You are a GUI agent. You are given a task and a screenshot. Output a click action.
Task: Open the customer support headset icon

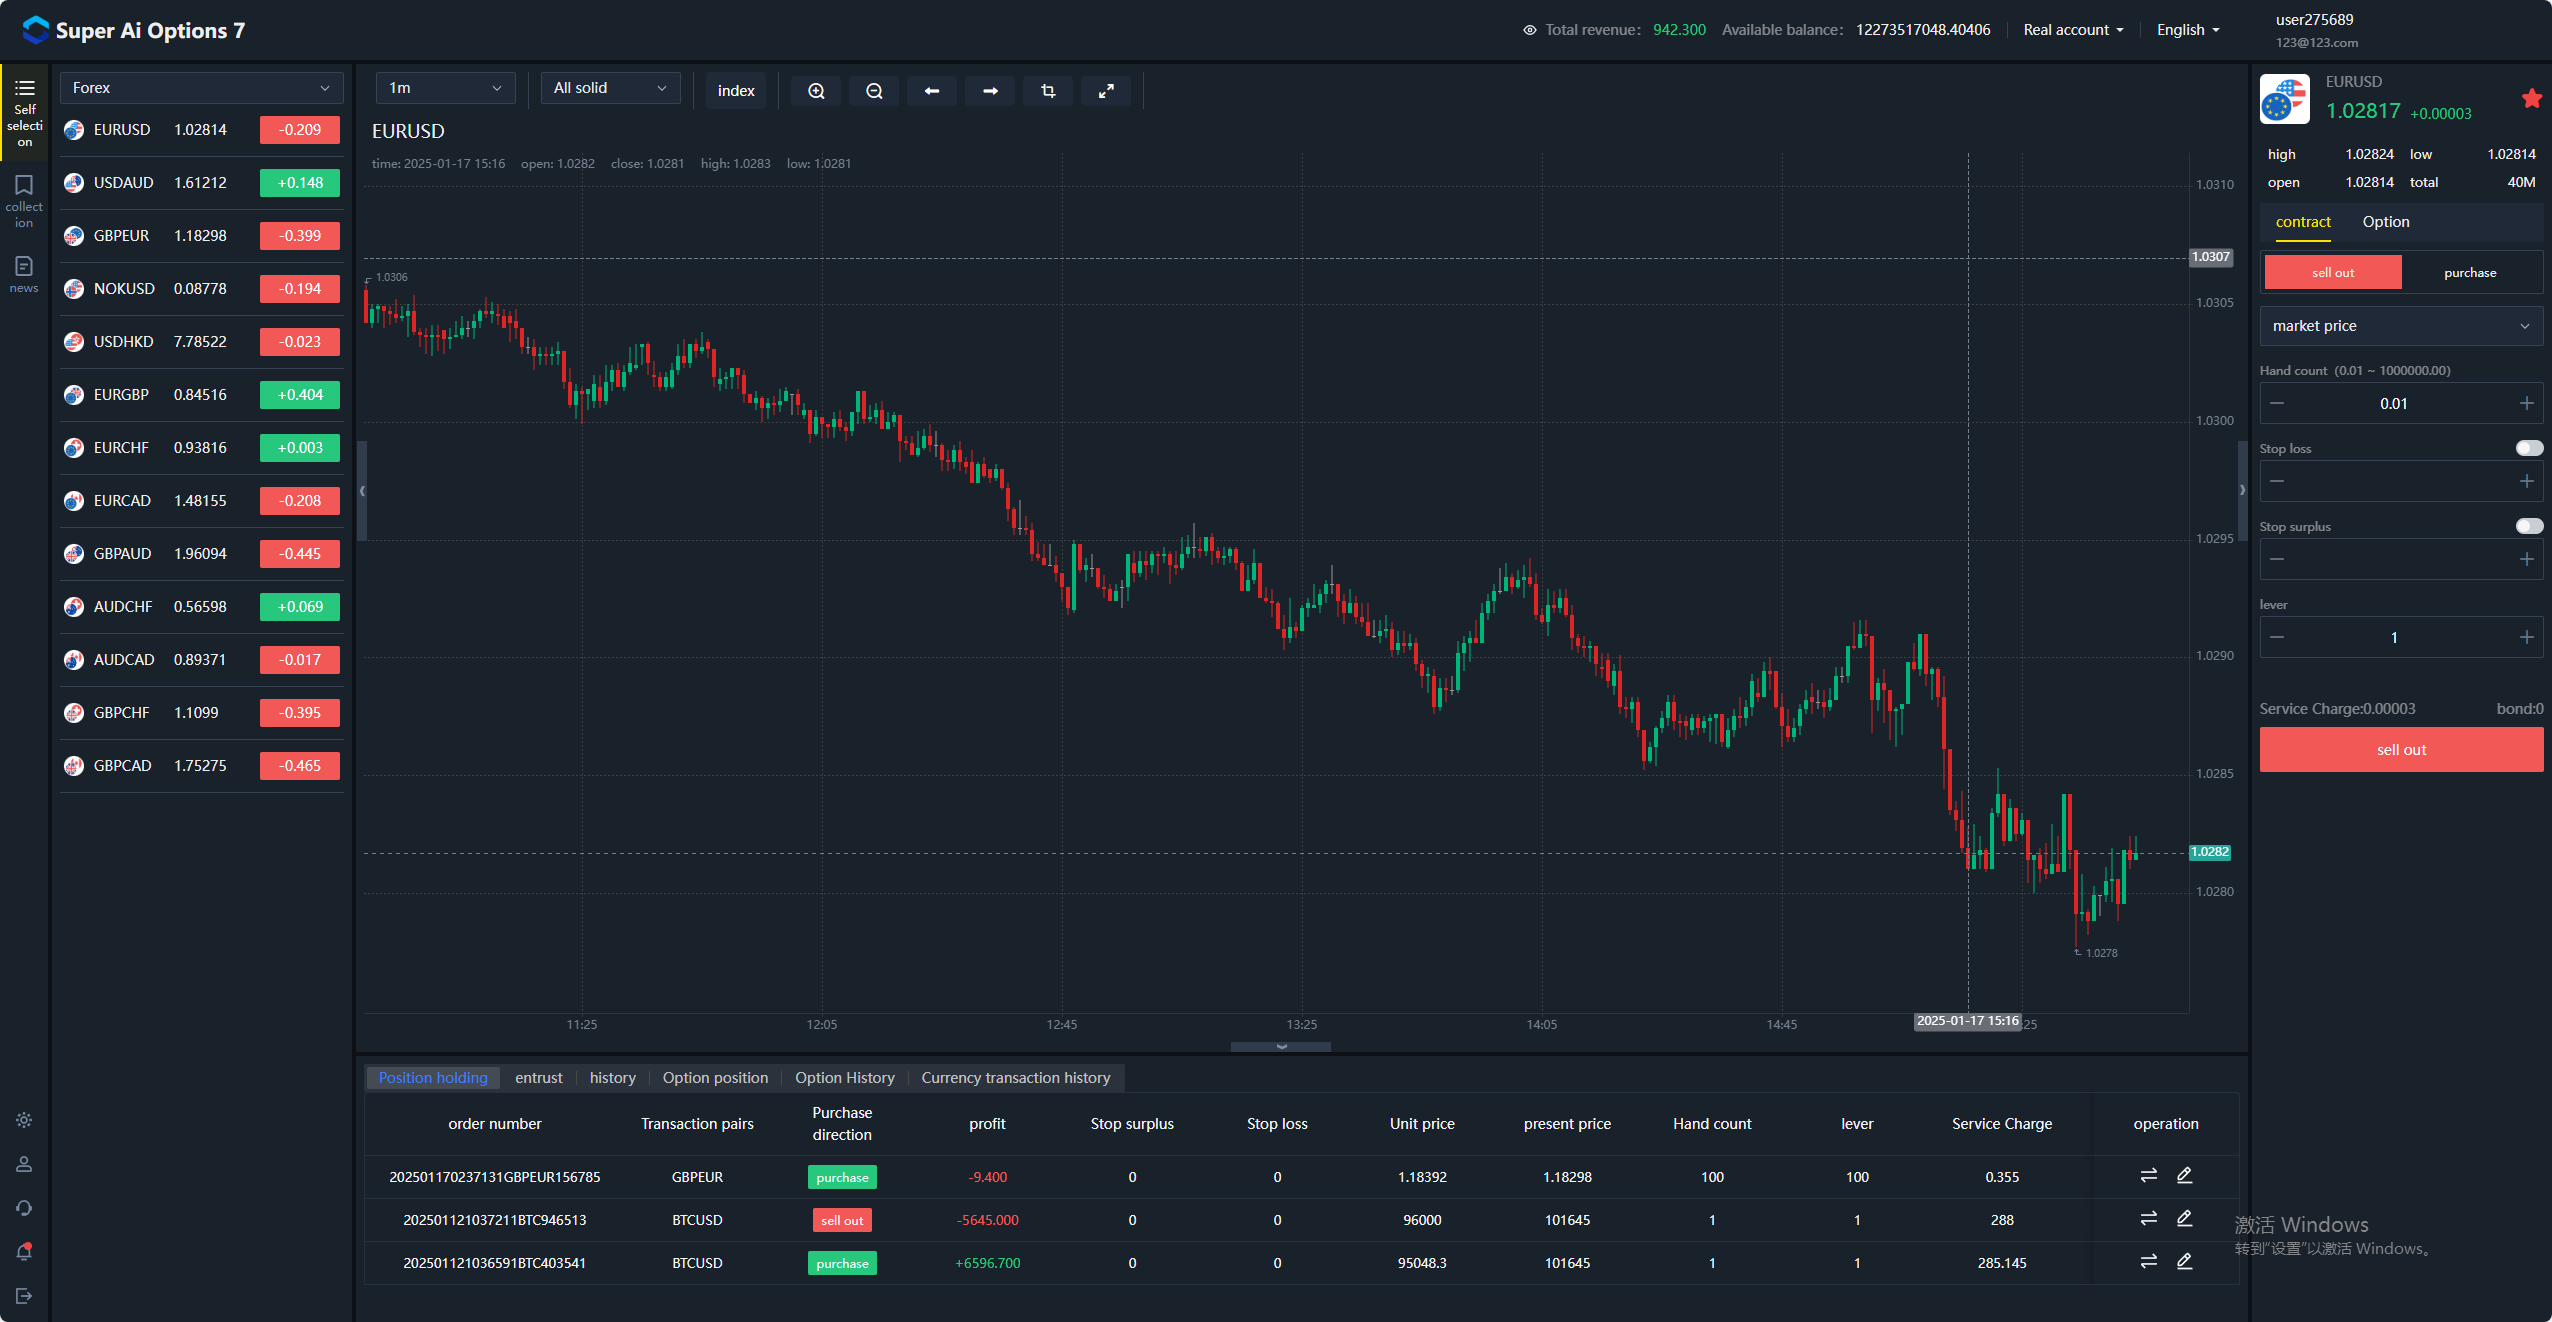click(x=24, y=1208)
